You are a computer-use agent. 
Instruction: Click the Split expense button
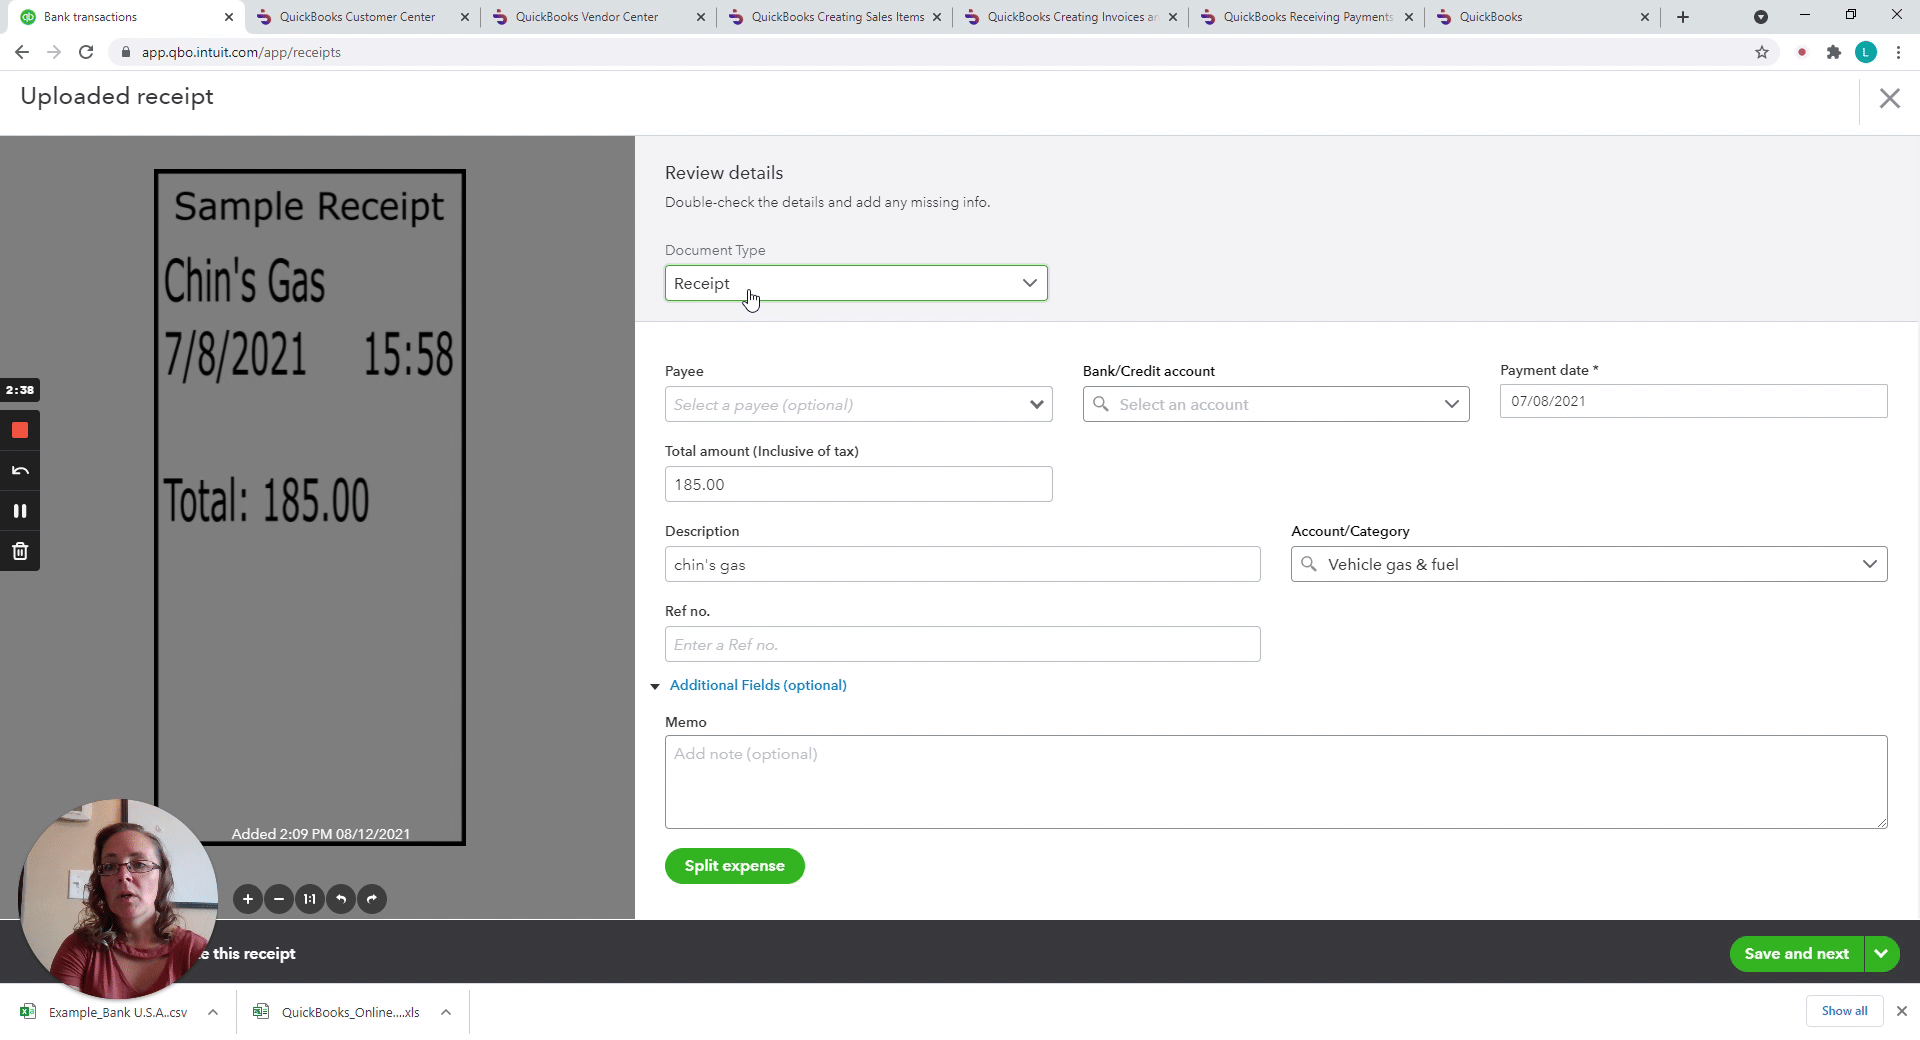point(734,866)
